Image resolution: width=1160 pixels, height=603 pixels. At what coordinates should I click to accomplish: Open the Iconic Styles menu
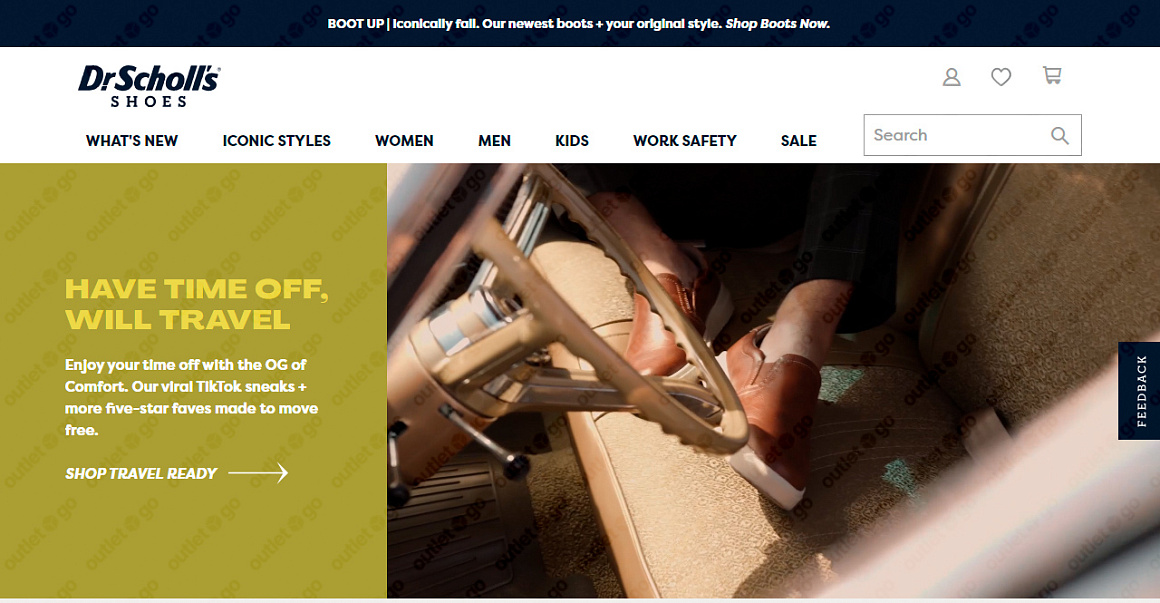[277, 141]
